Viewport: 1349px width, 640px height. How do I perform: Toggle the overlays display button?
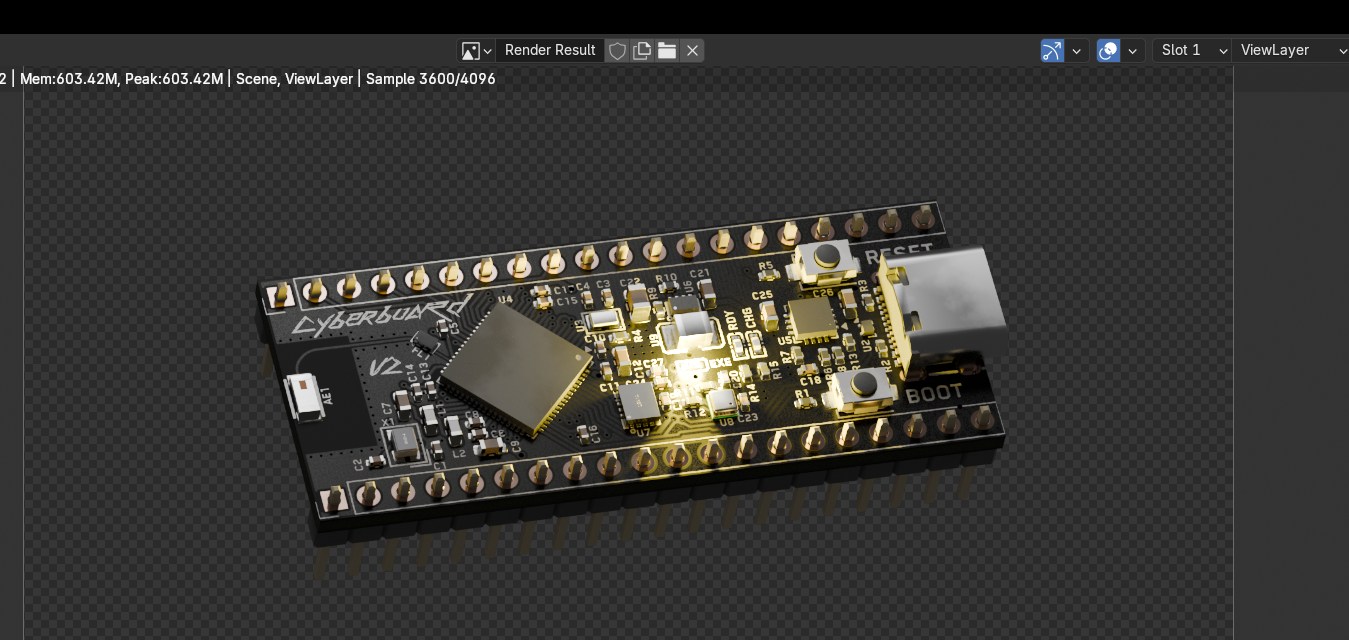tap(1108, 50)
